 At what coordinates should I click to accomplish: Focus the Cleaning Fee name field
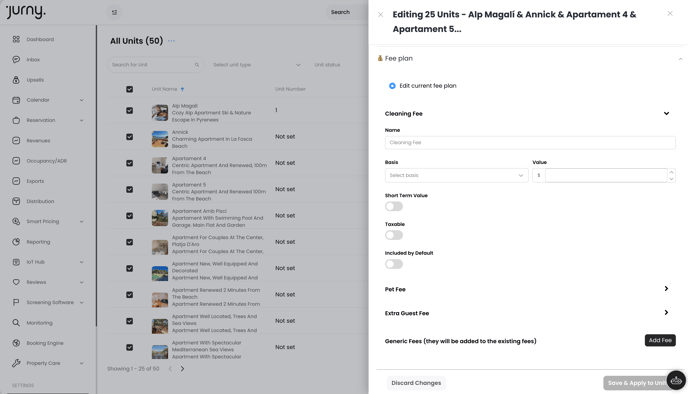tap(530, 143)
